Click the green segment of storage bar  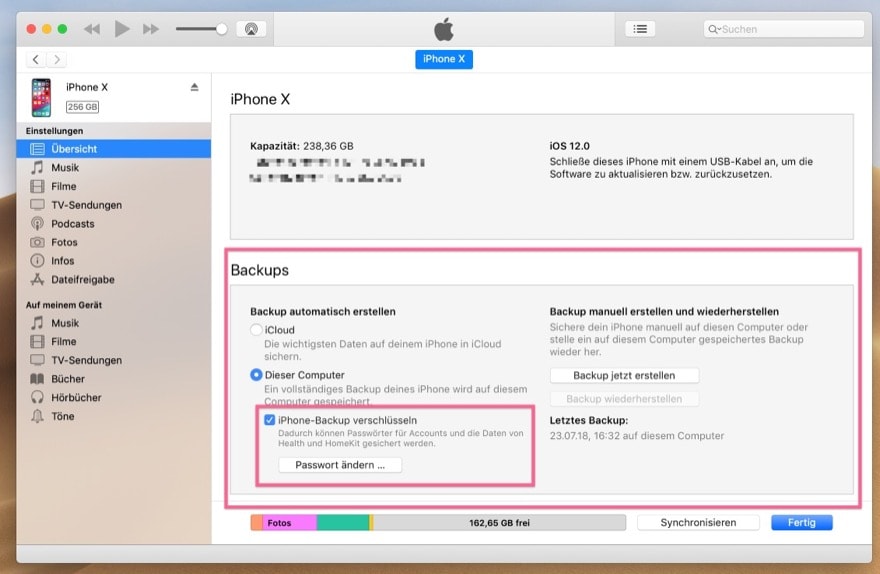click(343, 522)
